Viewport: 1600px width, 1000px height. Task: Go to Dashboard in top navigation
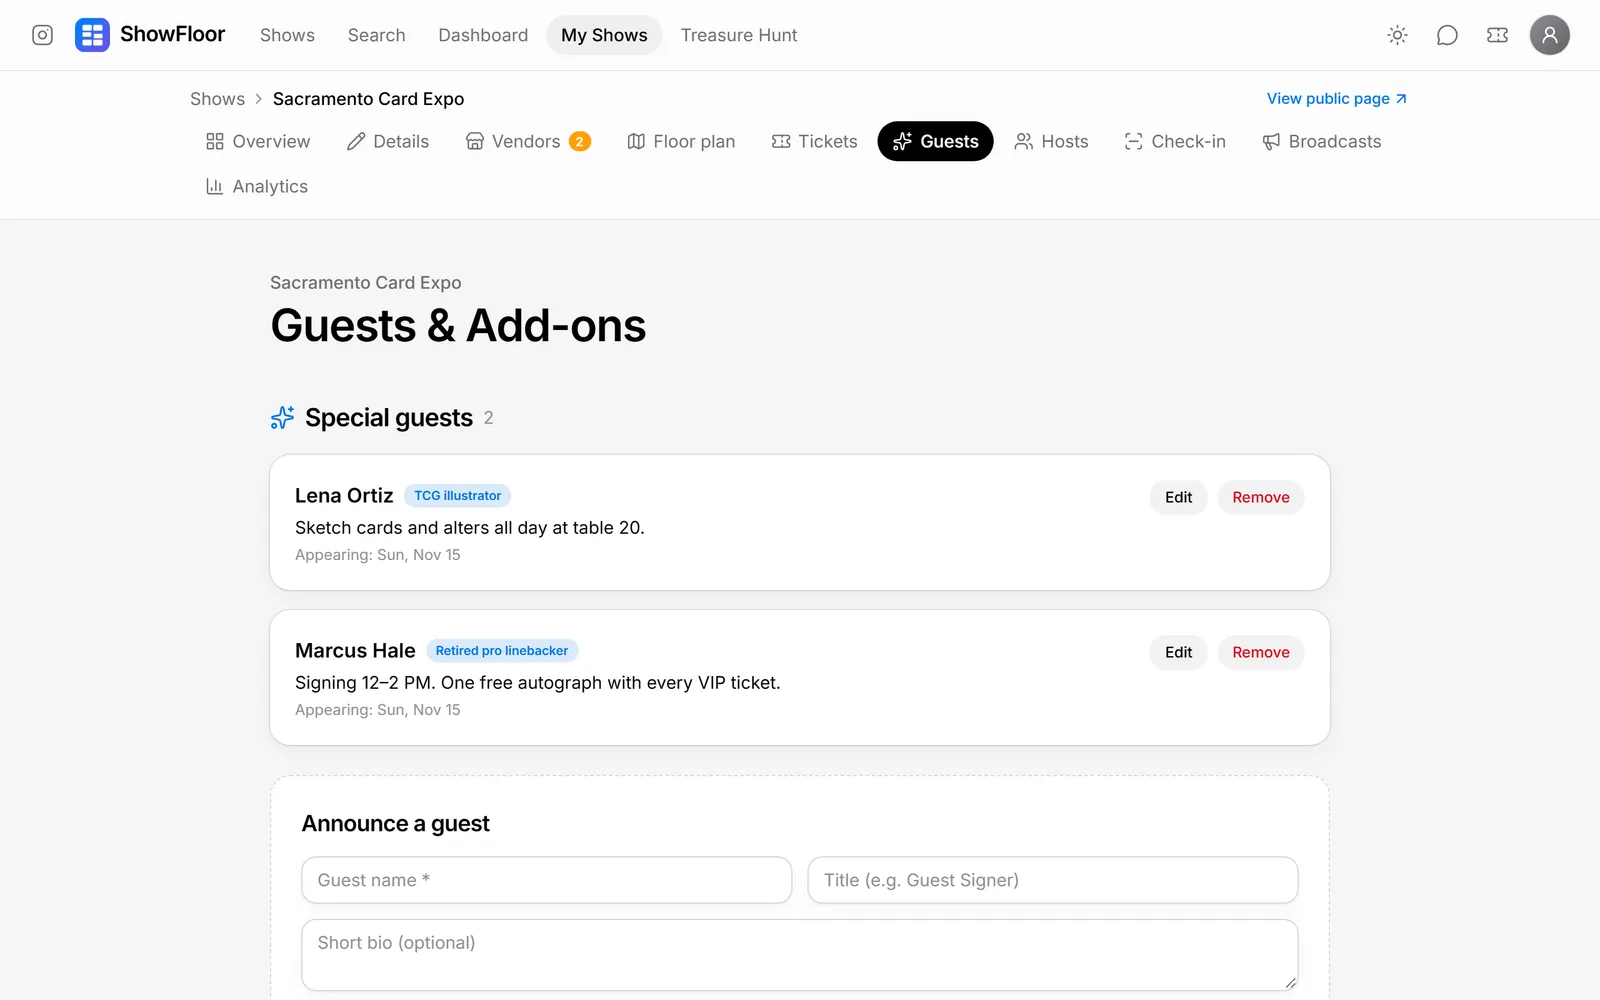point(483,35)
